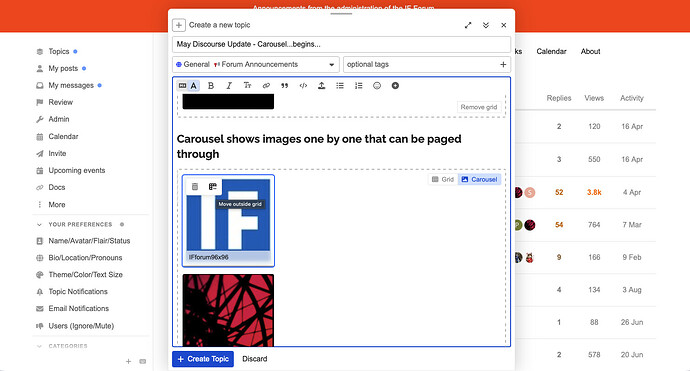This screenshot has height=371, width=690.
Task: Switch image layout to Grid
Action: (443, 180)
